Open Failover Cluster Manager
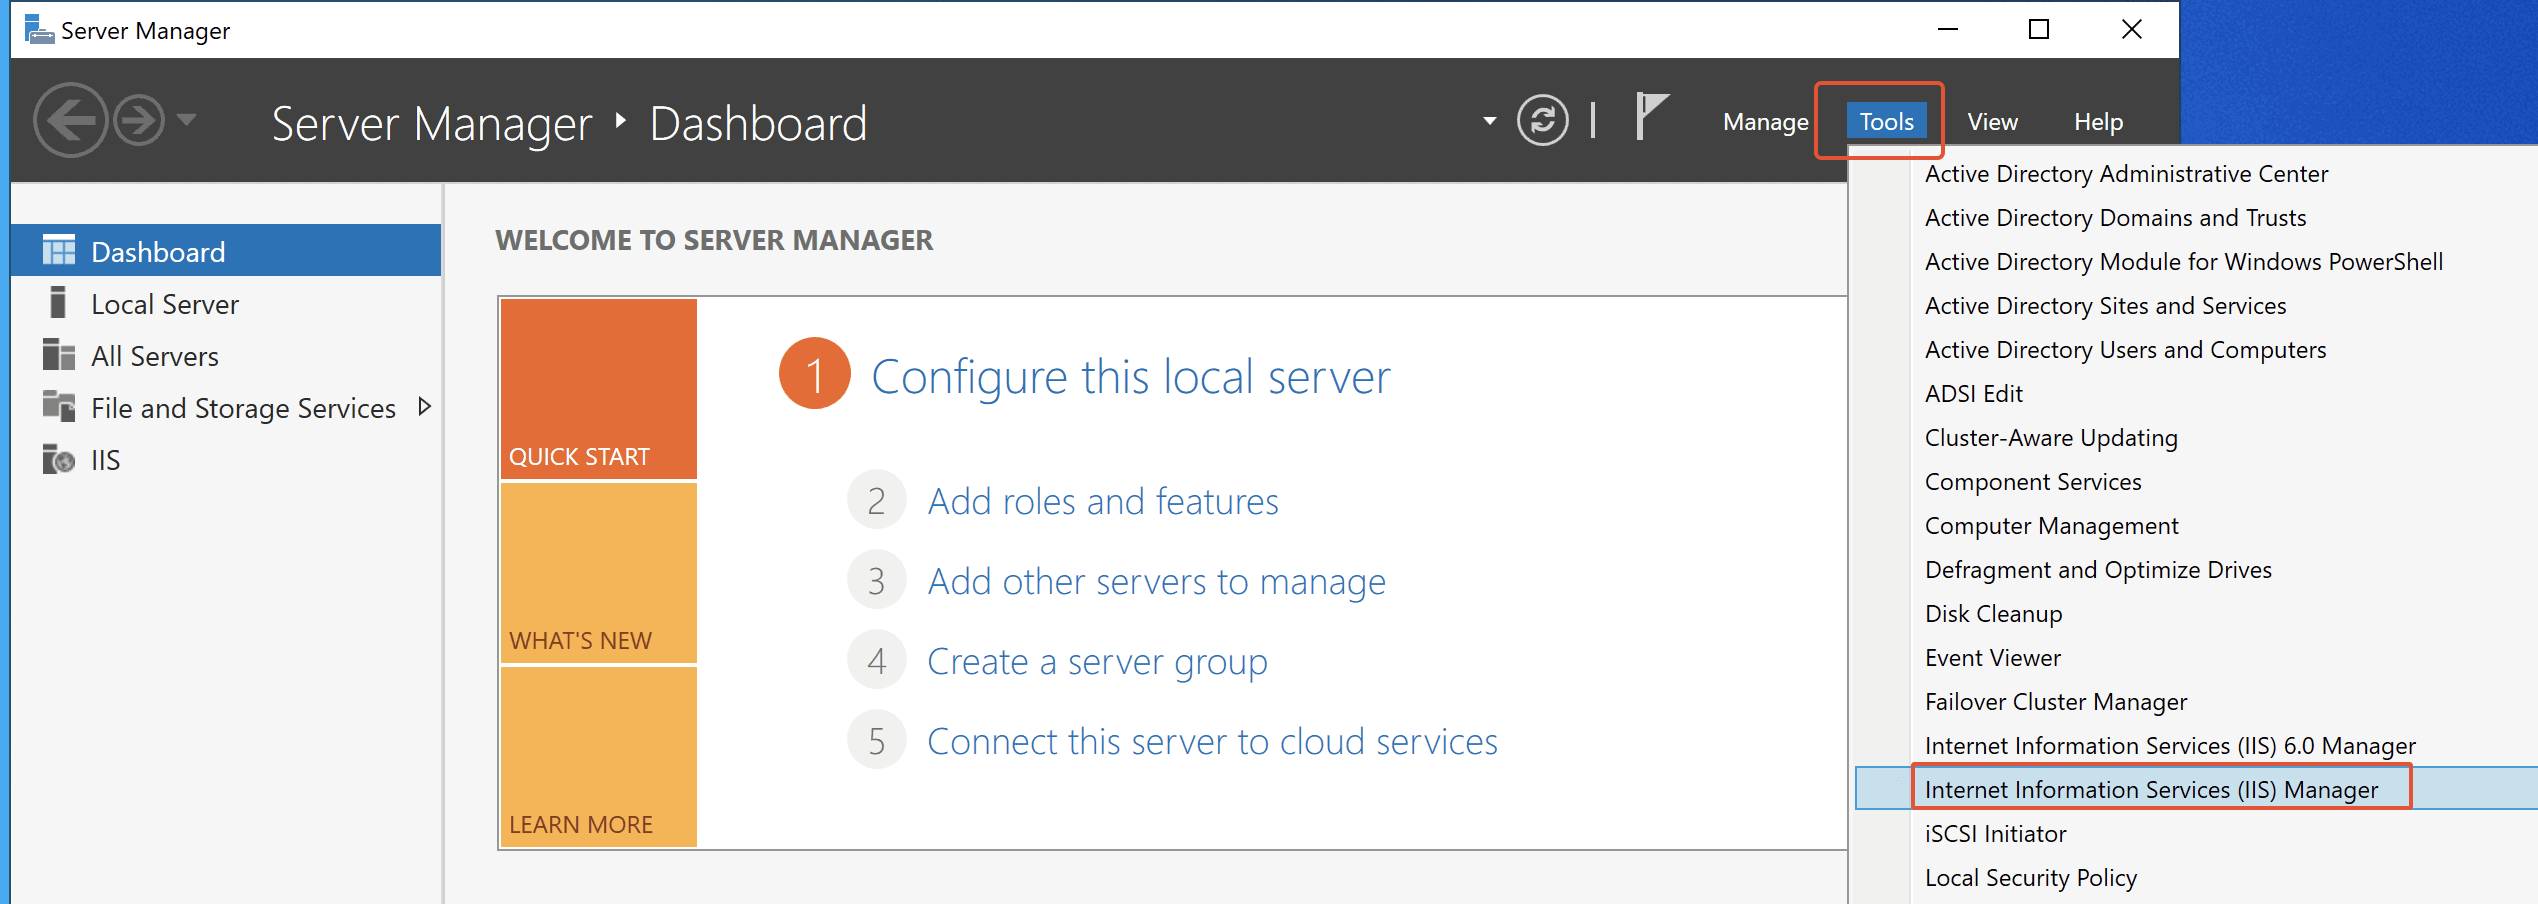2538x904 pixels. [2055, 702]
